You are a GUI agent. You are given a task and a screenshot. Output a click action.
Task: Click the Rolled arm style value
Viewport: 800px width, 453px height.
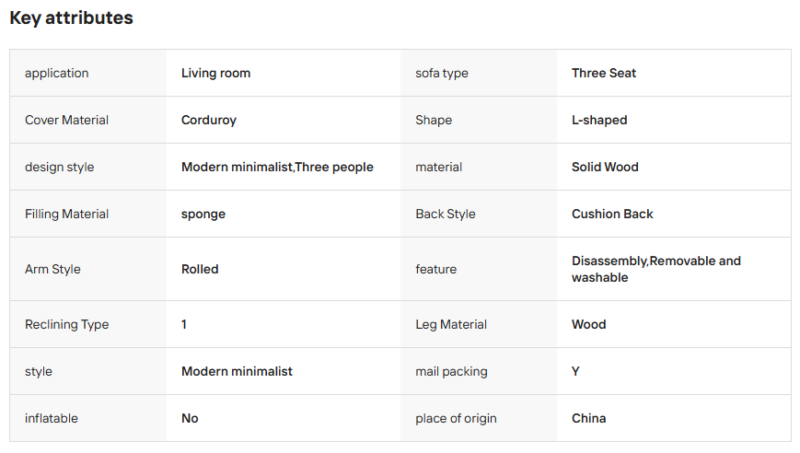(x=200, y=269)
